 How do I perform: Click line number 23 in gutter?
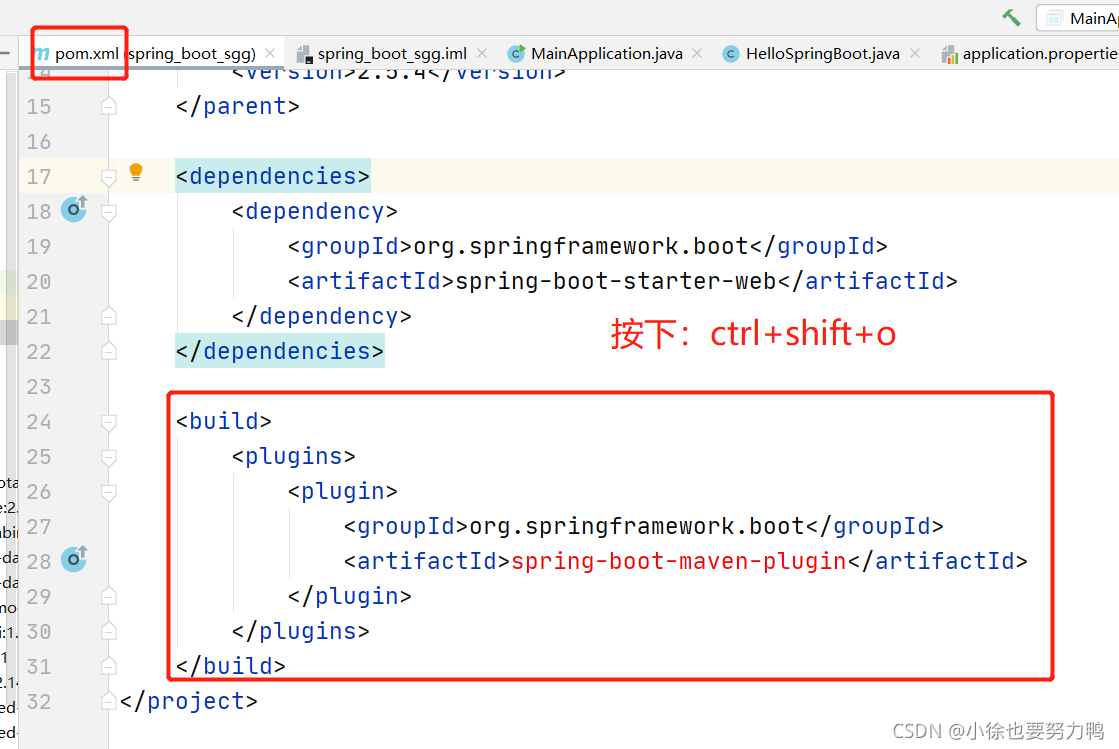click(39, 387)
